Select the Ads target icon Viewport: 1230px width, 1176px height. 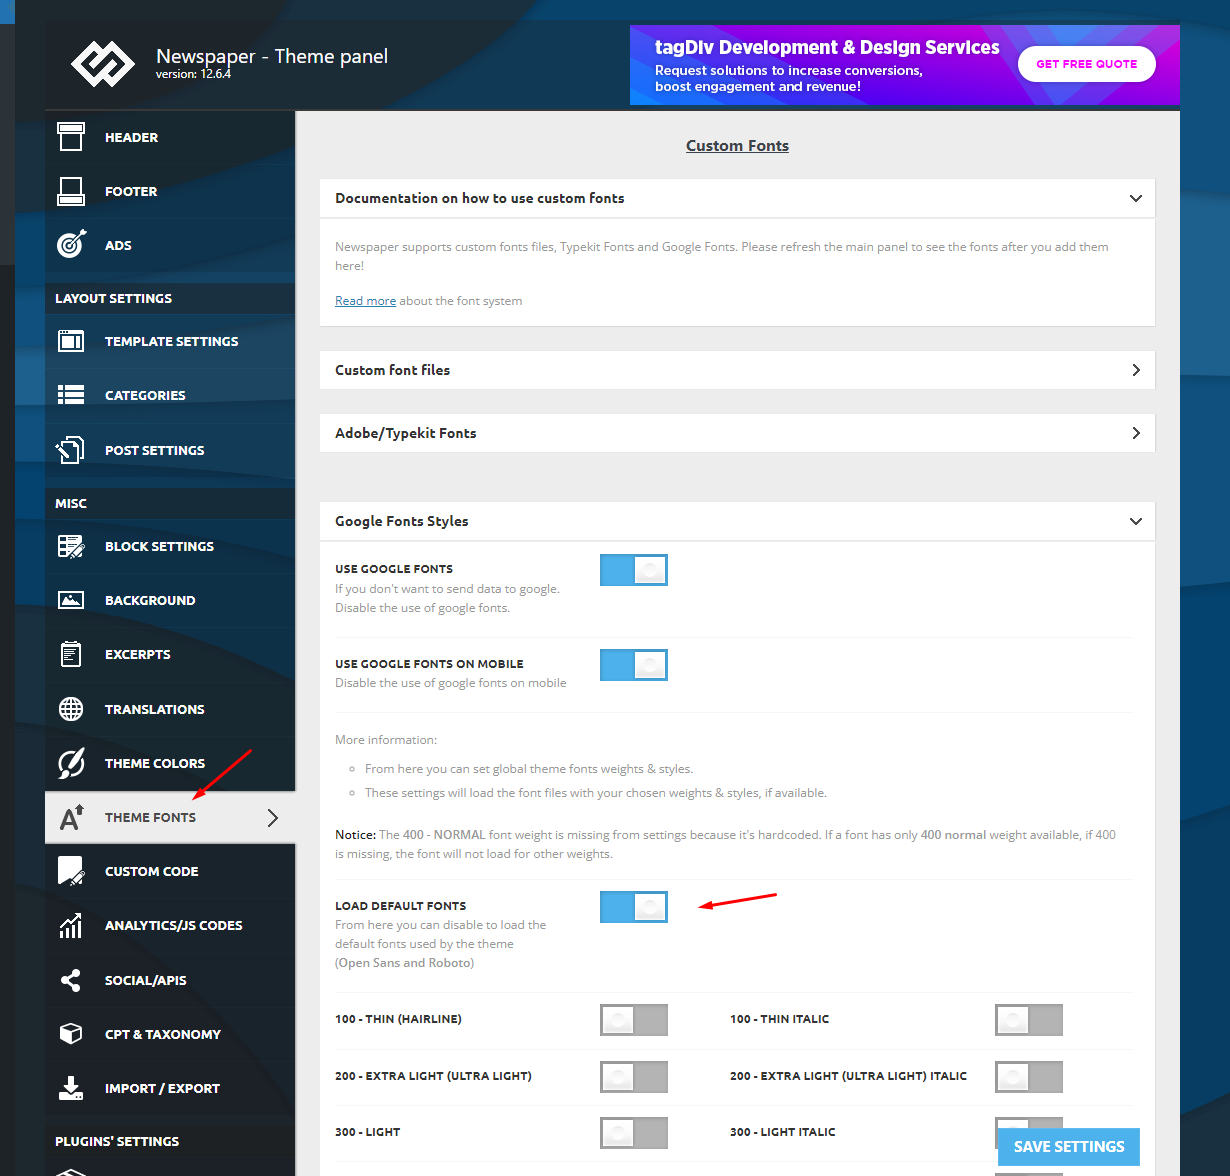(71, 245)
